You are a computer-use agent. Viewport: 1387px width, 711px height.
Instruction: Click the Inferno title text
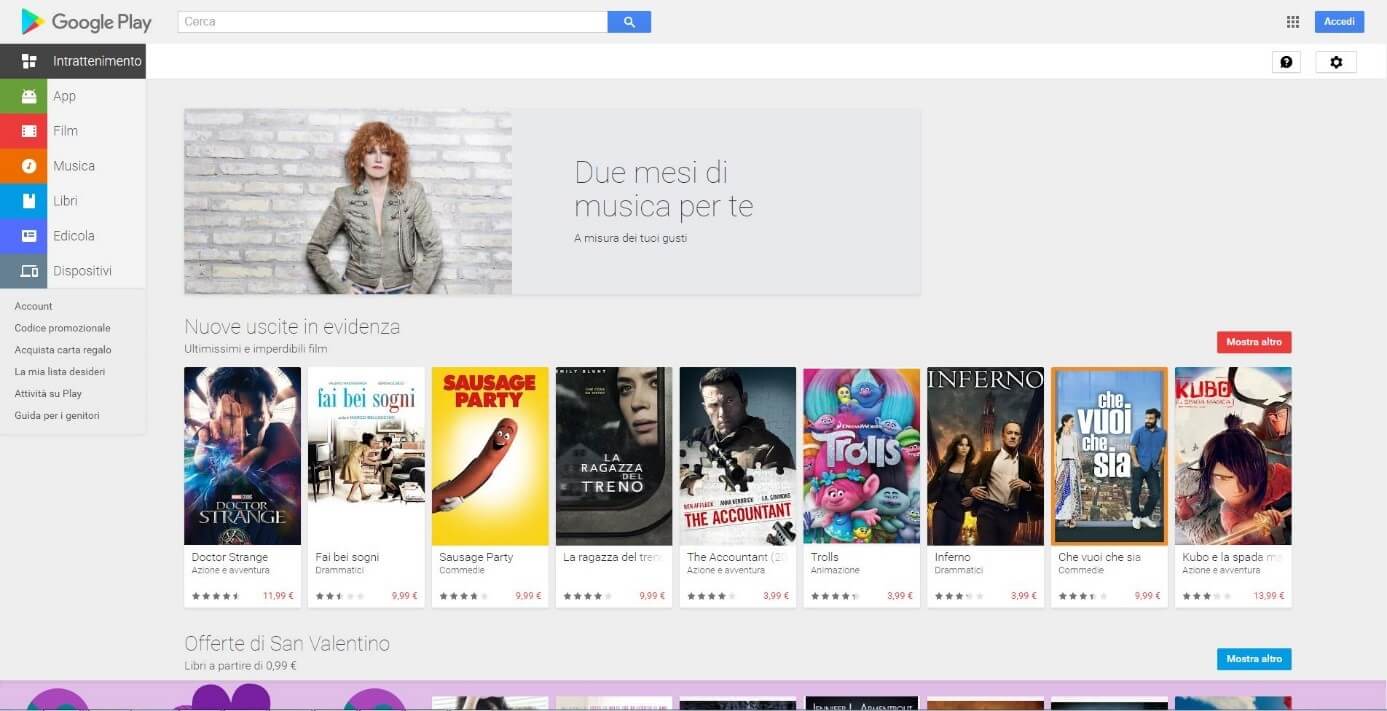click(x=952, y=557)
